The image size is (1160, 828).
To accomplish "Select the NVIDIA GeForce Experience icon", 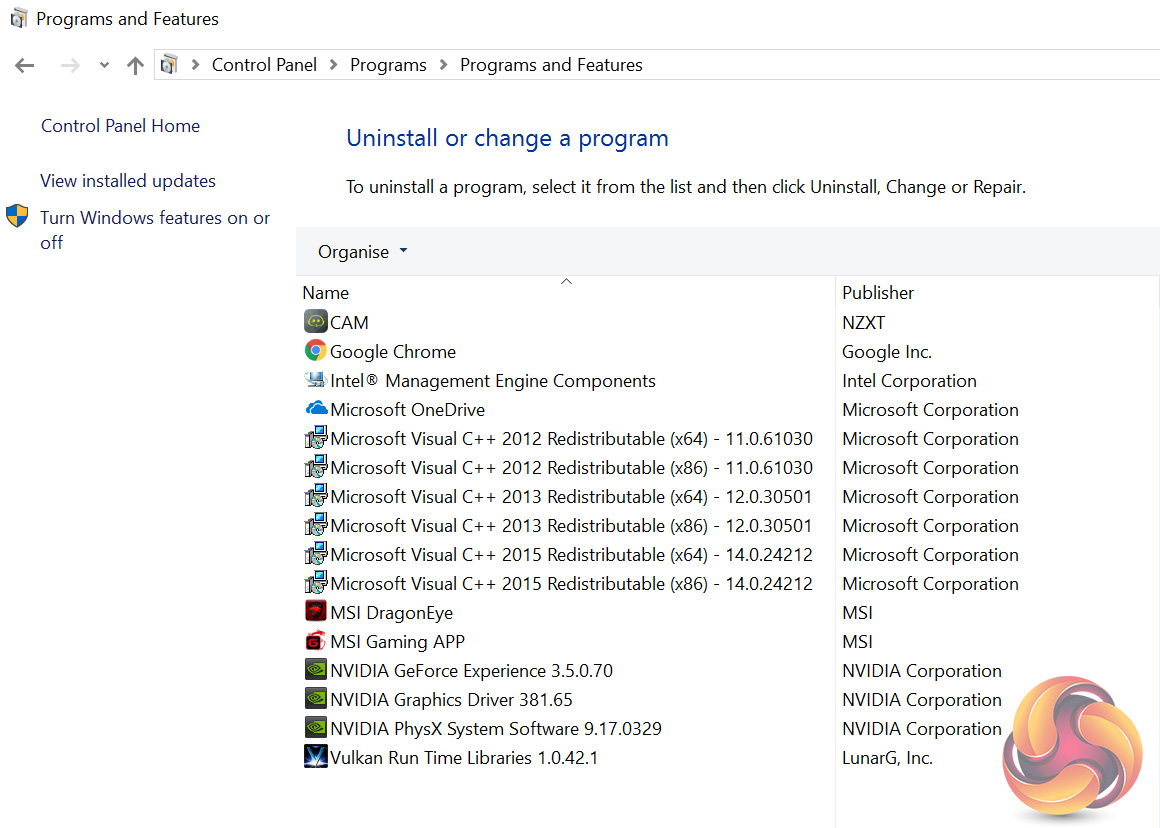I will point(315,670).
